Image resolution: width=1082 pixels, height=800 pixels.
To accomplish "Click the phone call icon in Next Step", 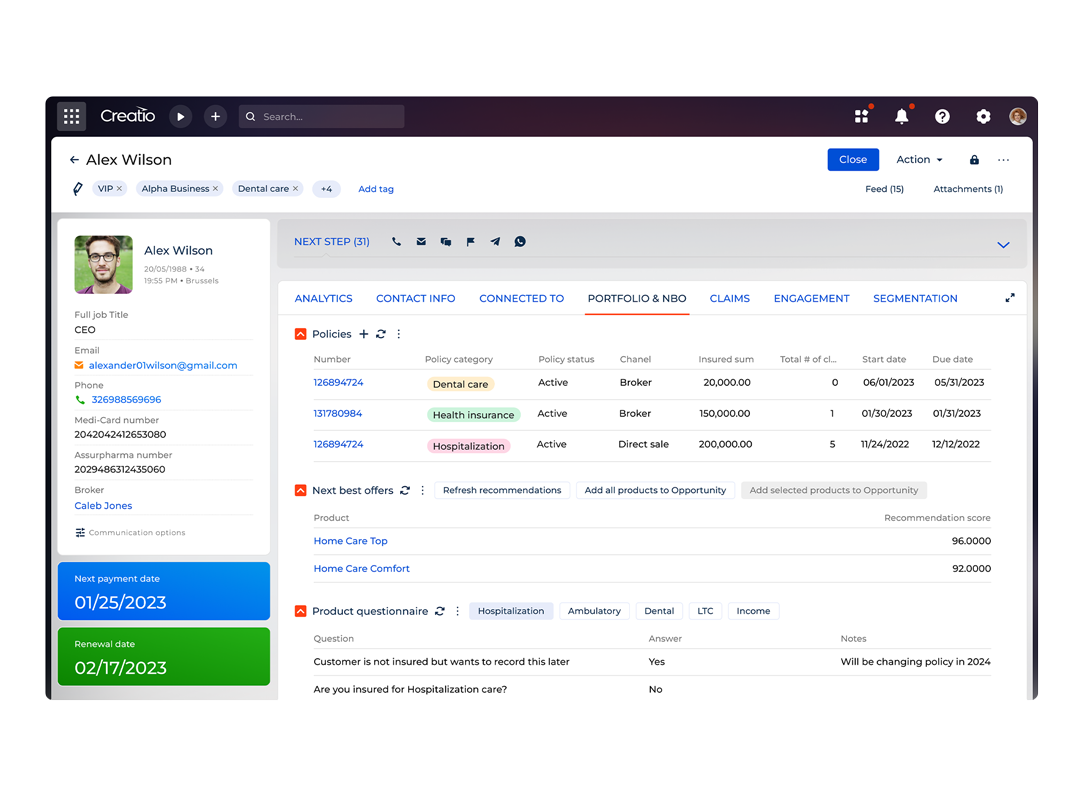I will 397,242.
